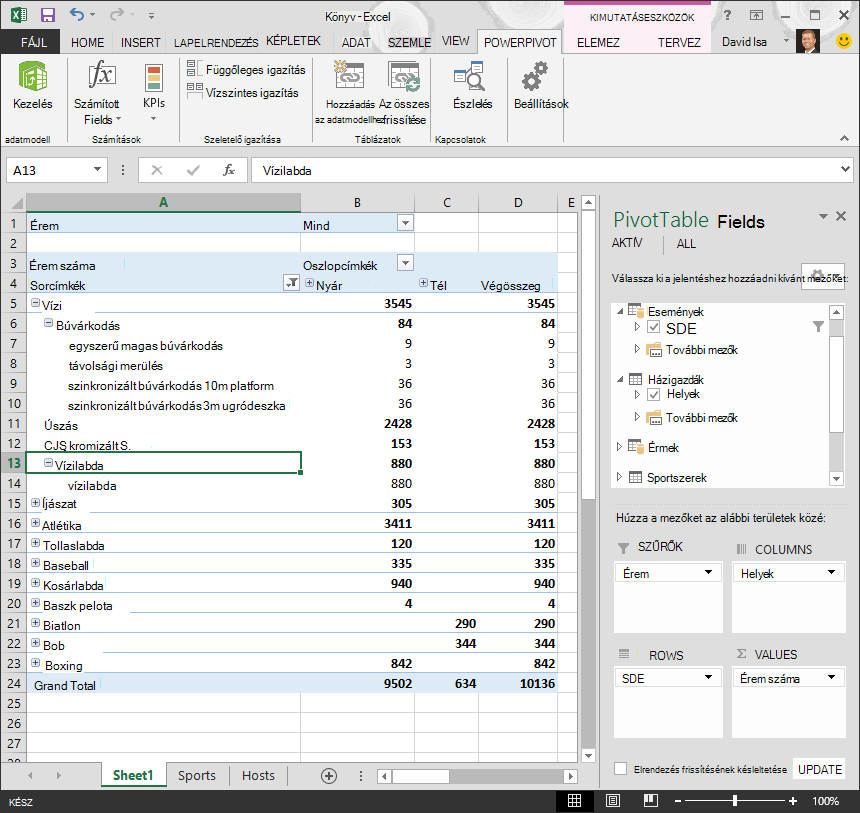Click the confirm entry checkmark in formula bar
860x813 pixels.
pyautogui.click(x=193, y=171)
